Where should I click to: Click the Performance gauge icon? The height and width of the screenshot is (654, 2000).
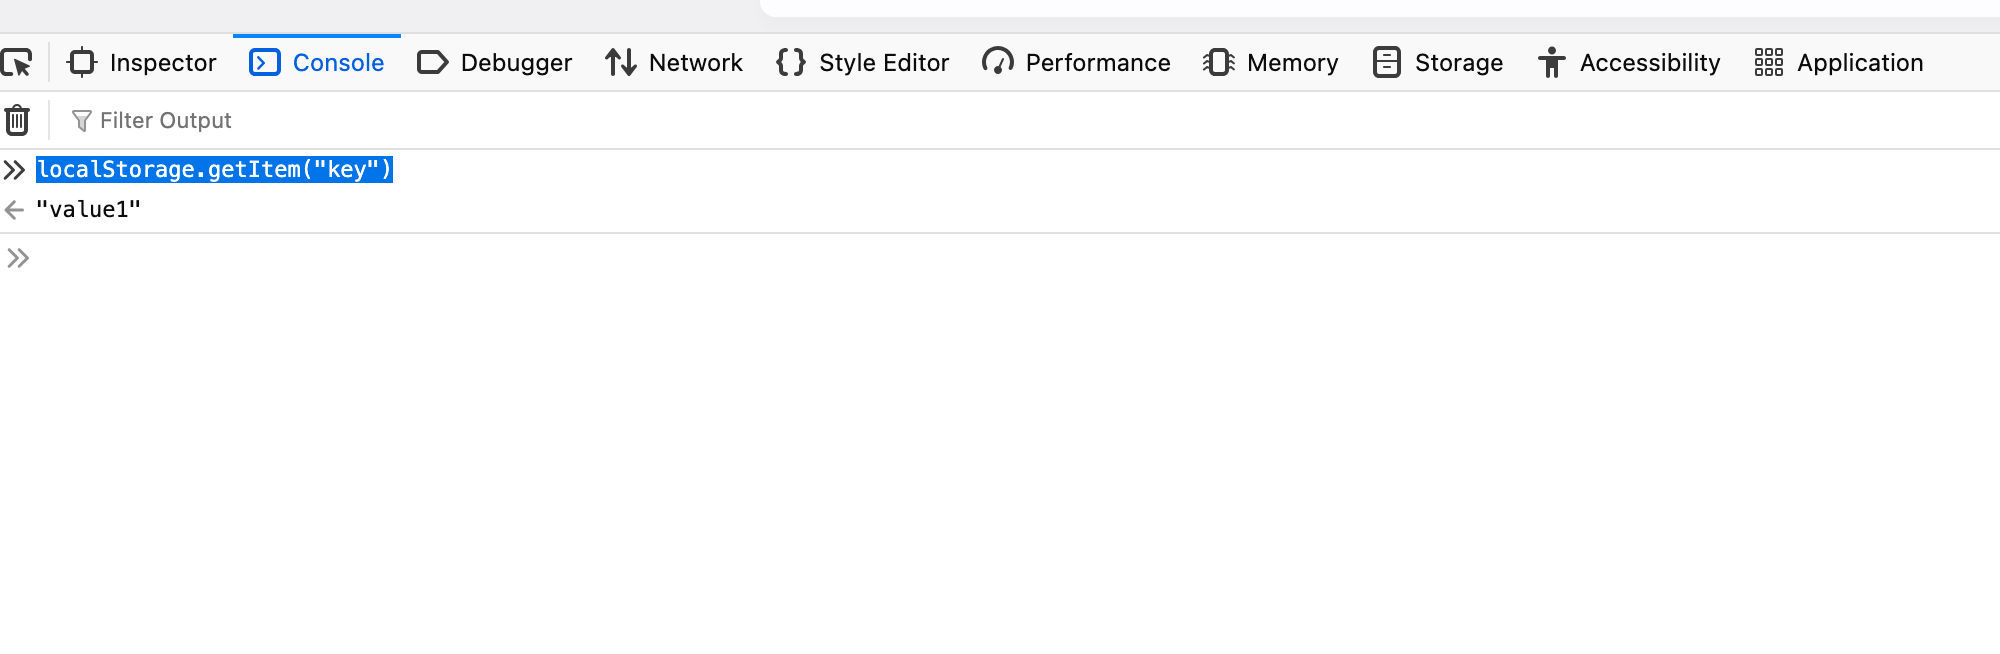pyautogui.click(x=997, y=63)
